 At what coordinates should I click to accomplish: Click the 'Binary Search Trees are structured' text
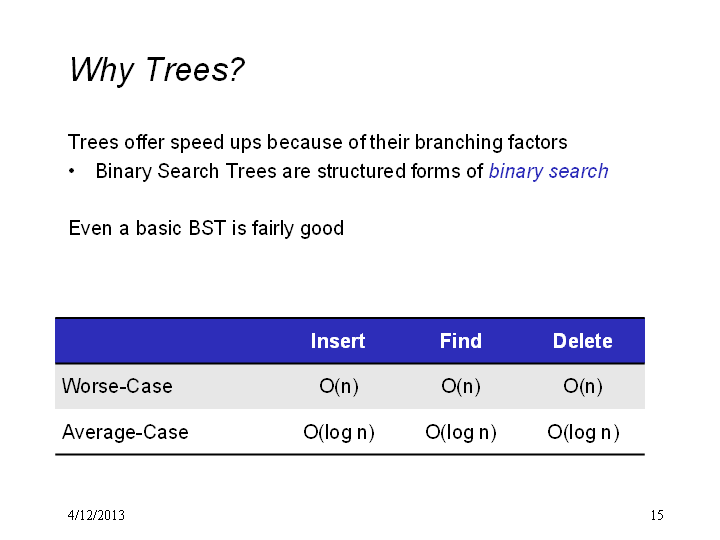coord(251,171)
